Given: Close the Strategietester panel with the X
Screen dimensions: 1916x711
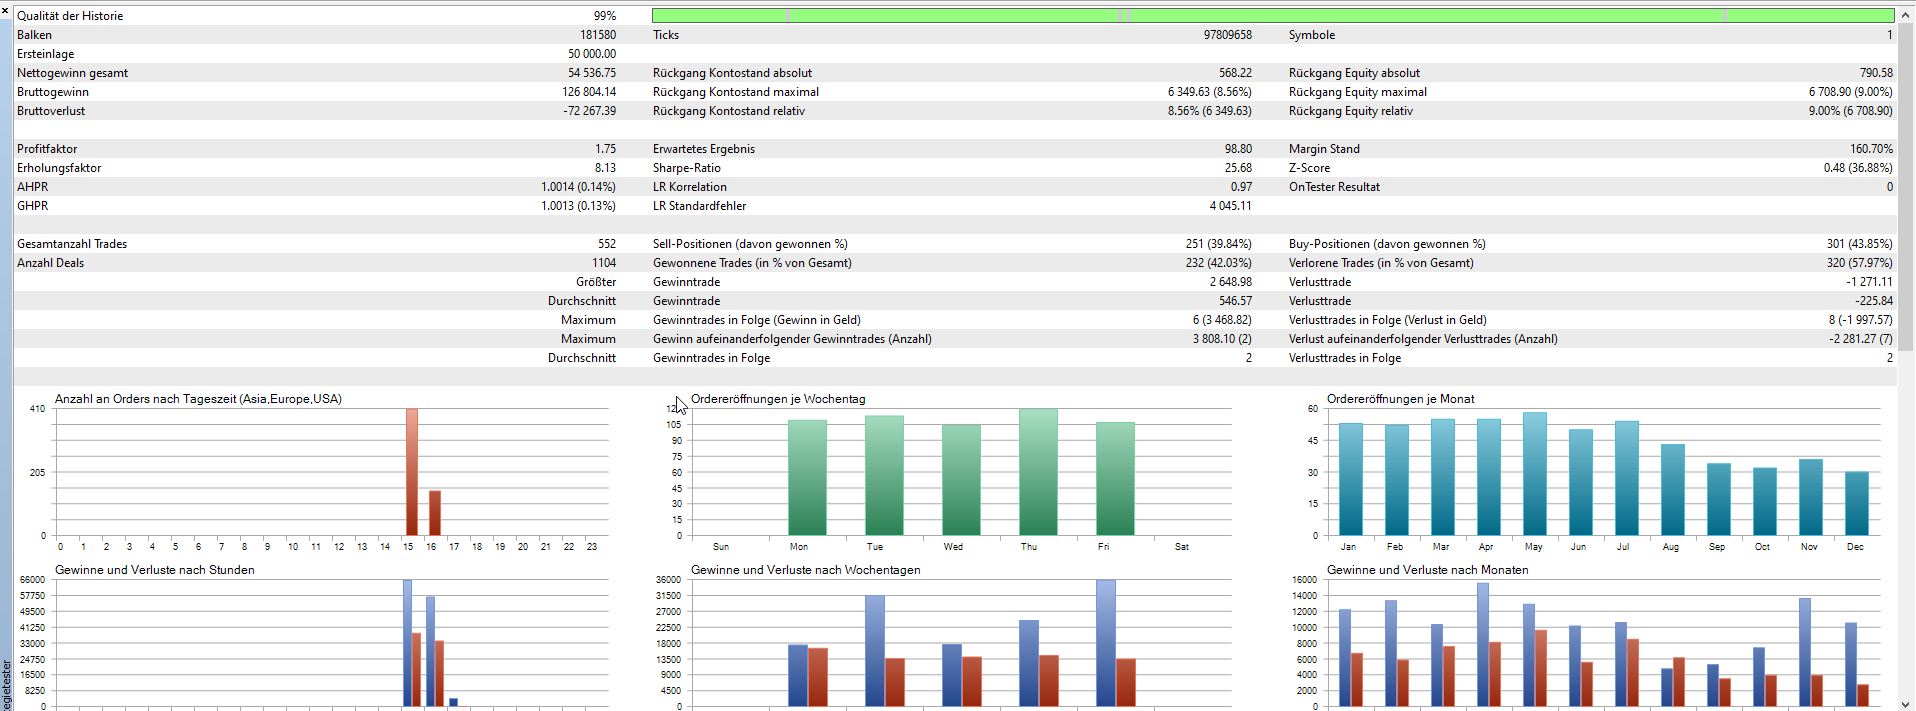Looking at the screenshot, I should pos(5,10).
